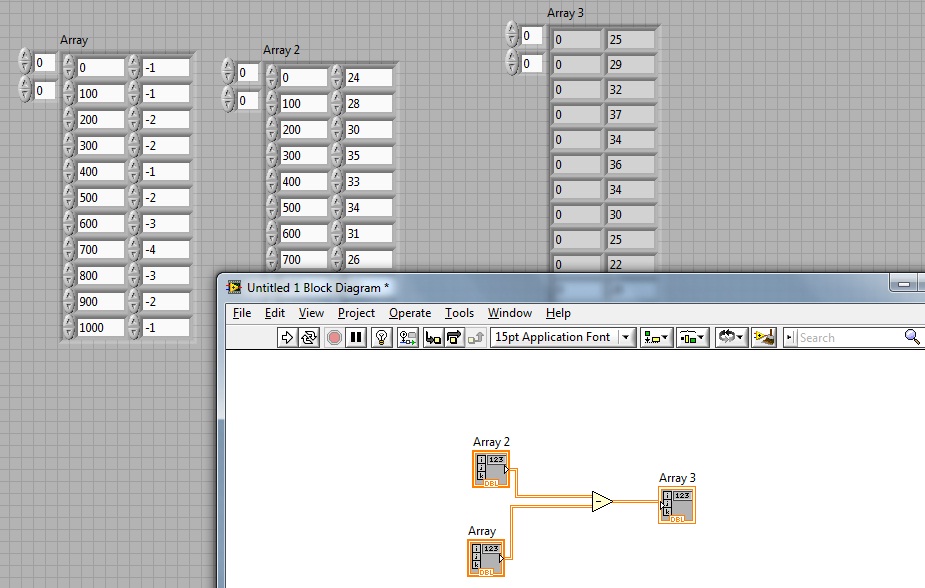Select Array cell containing 1000
This screenshot has height=588, width=925.
tap(100, 327)
